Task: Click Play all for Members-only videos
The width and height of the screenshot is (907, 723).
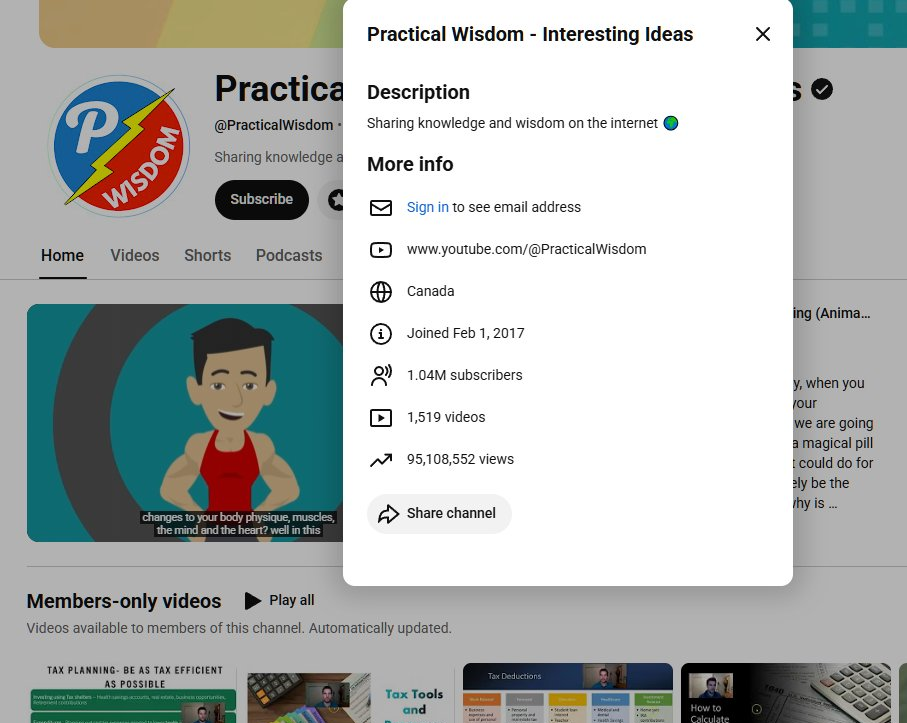Action: point(279,600)
